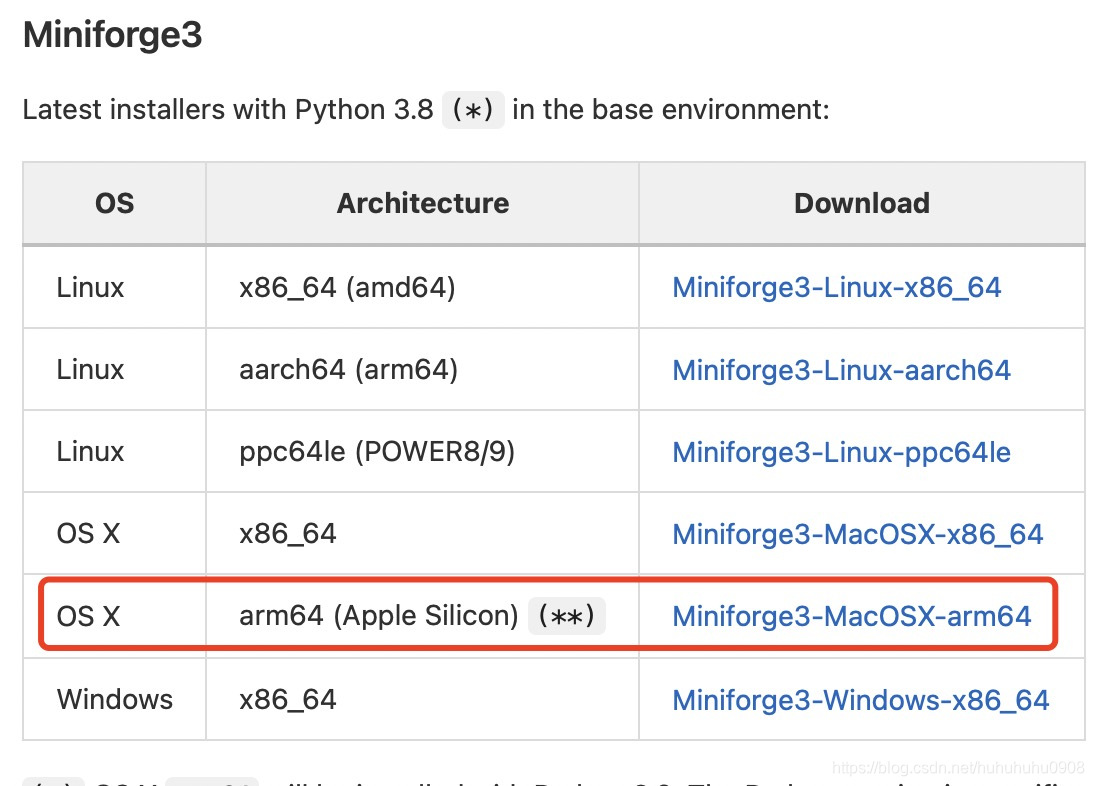Click the Architecture column header
This screenshot has width=1094, height=786.
pyautogui.click(x=422, y=203)
